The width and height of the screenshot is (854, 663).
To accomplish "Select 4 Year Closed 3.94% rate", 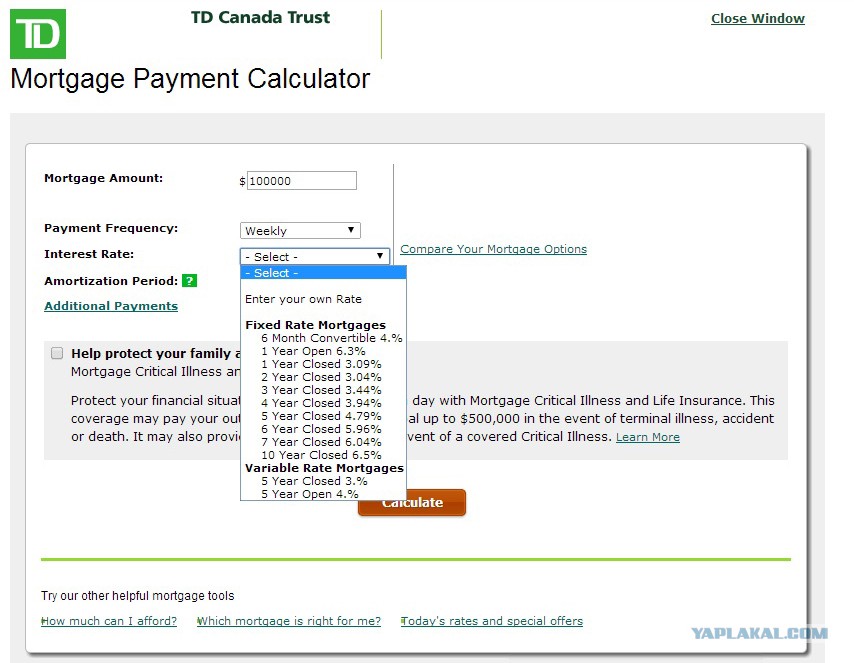I will (x=324, y=403).
